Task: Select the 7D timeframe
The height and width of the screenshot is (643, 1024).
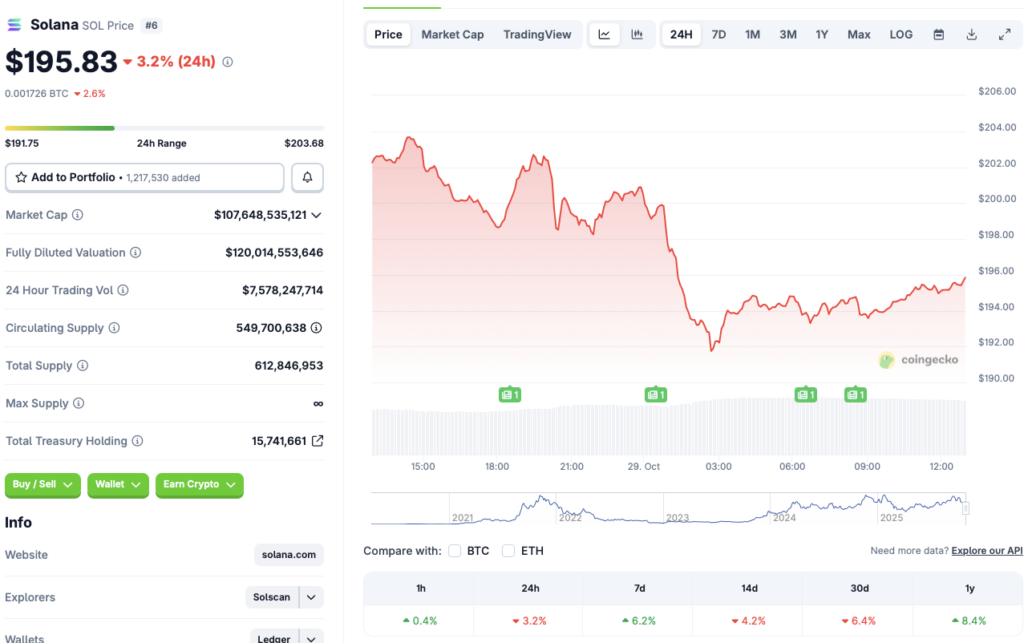Action: (x=718, y=33)
